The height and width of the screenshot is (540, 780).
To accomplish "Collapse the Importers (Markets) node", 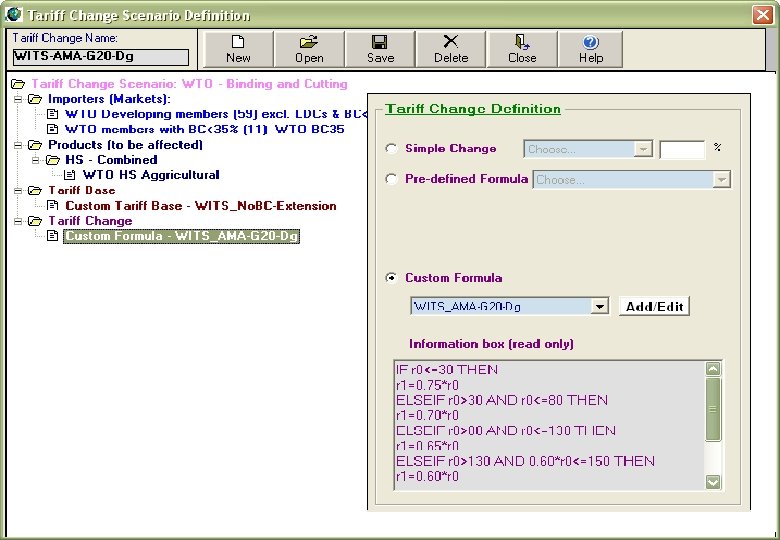I will coord(18,99).
